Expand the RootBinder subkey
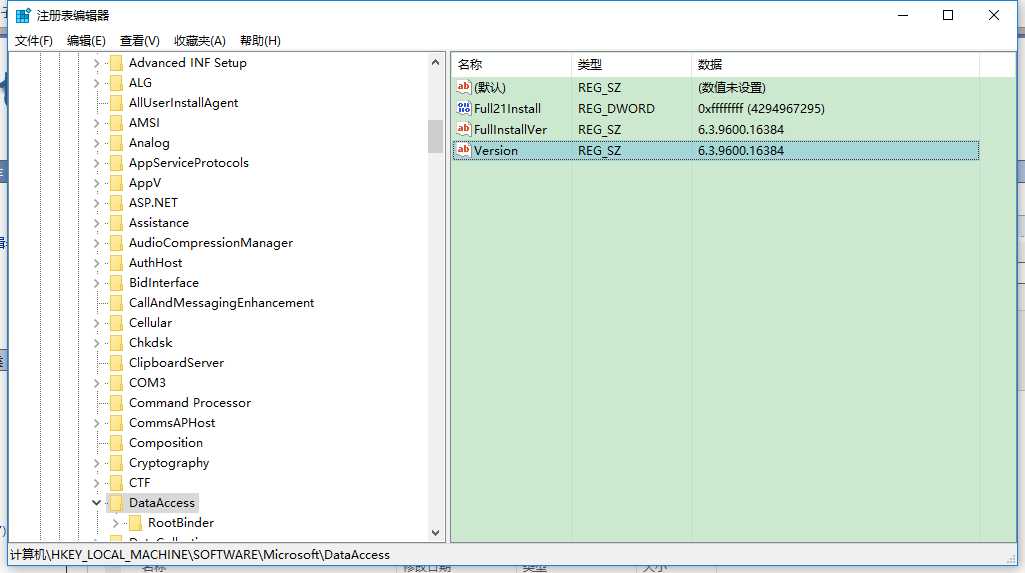Viewport: 1025px width, 573px height. [116, 523]
